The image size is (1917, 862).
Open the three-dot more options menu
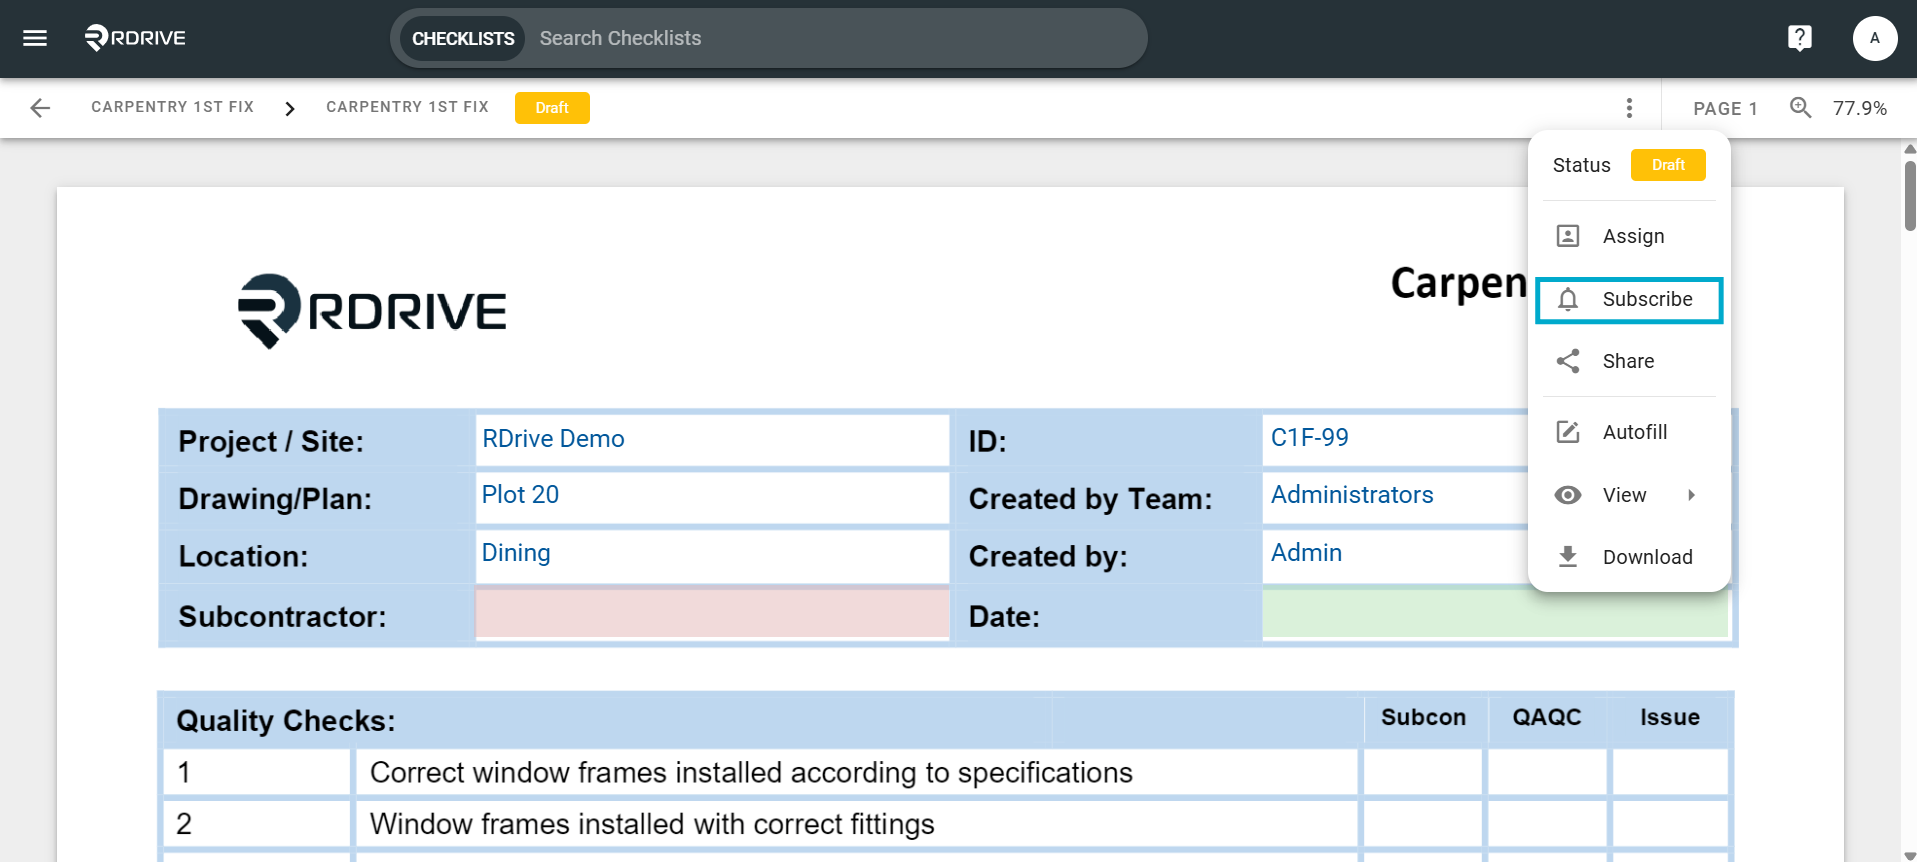(x=1629, y=108)
